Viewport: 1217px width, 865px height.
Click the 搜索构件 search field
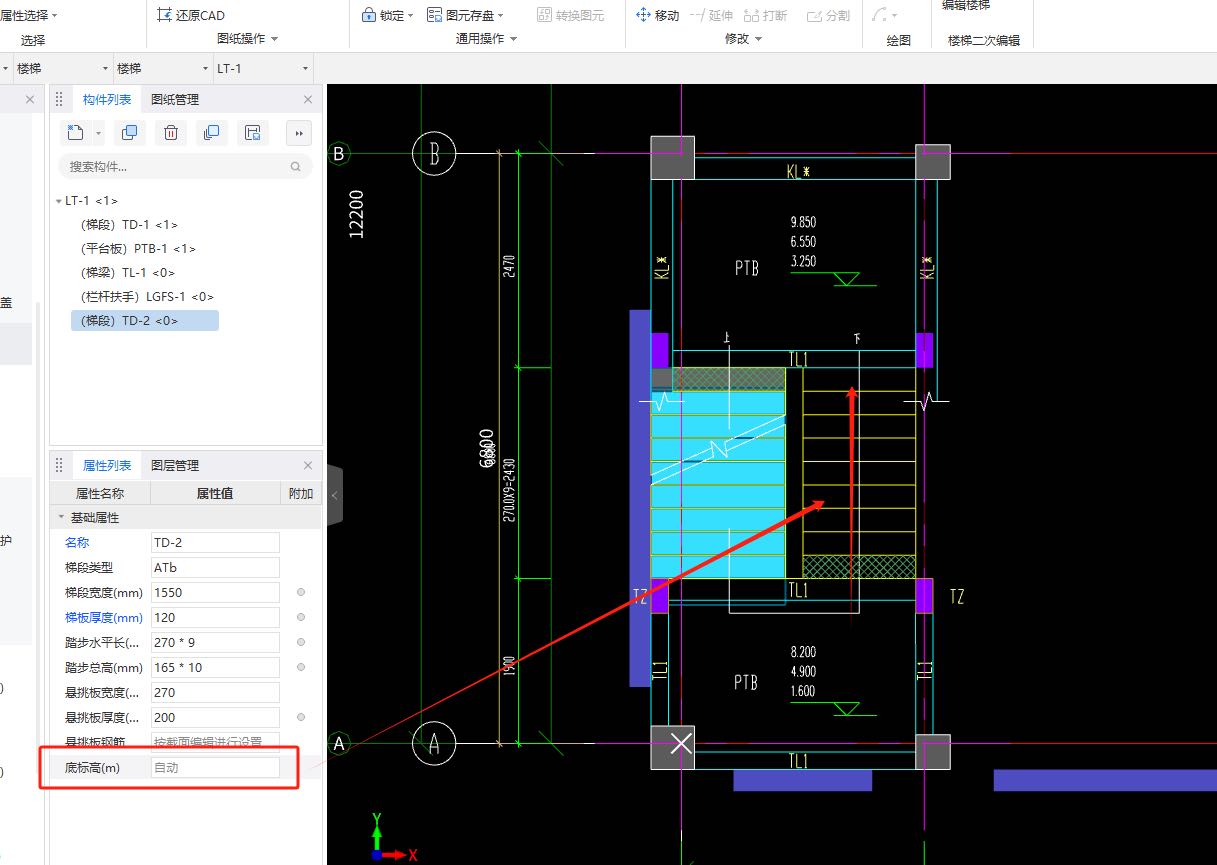click(x=185, y=167)
